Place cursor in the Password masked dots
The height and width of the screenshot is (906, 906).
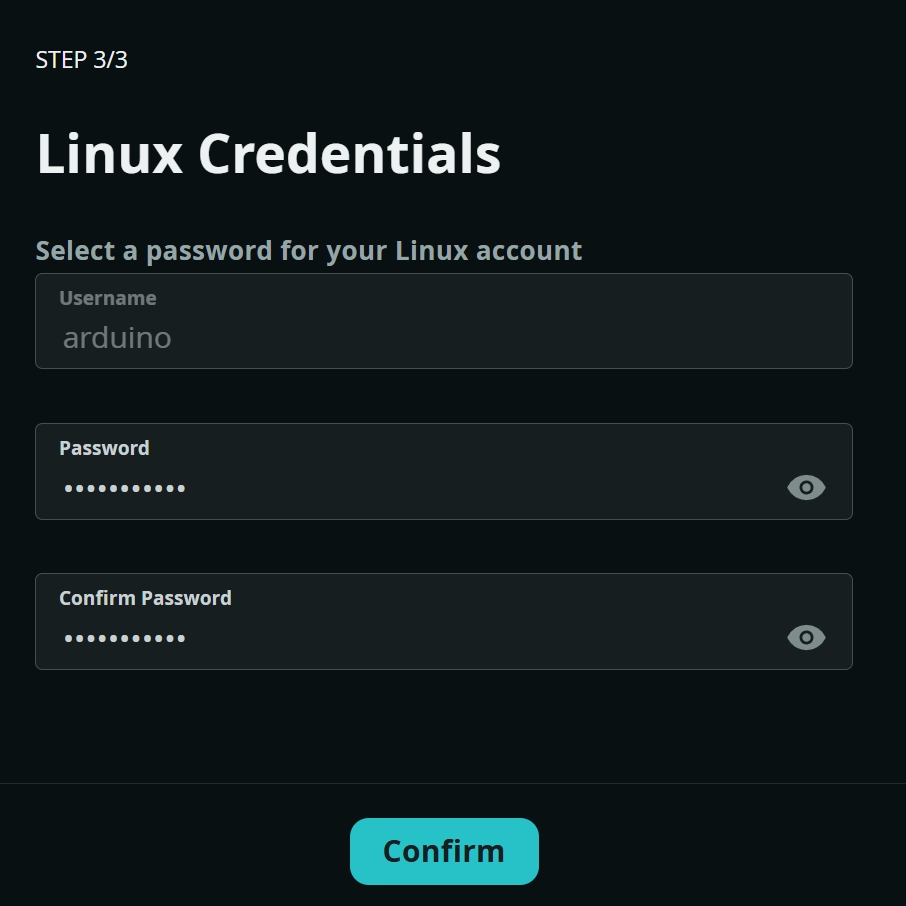pos(125,489)
